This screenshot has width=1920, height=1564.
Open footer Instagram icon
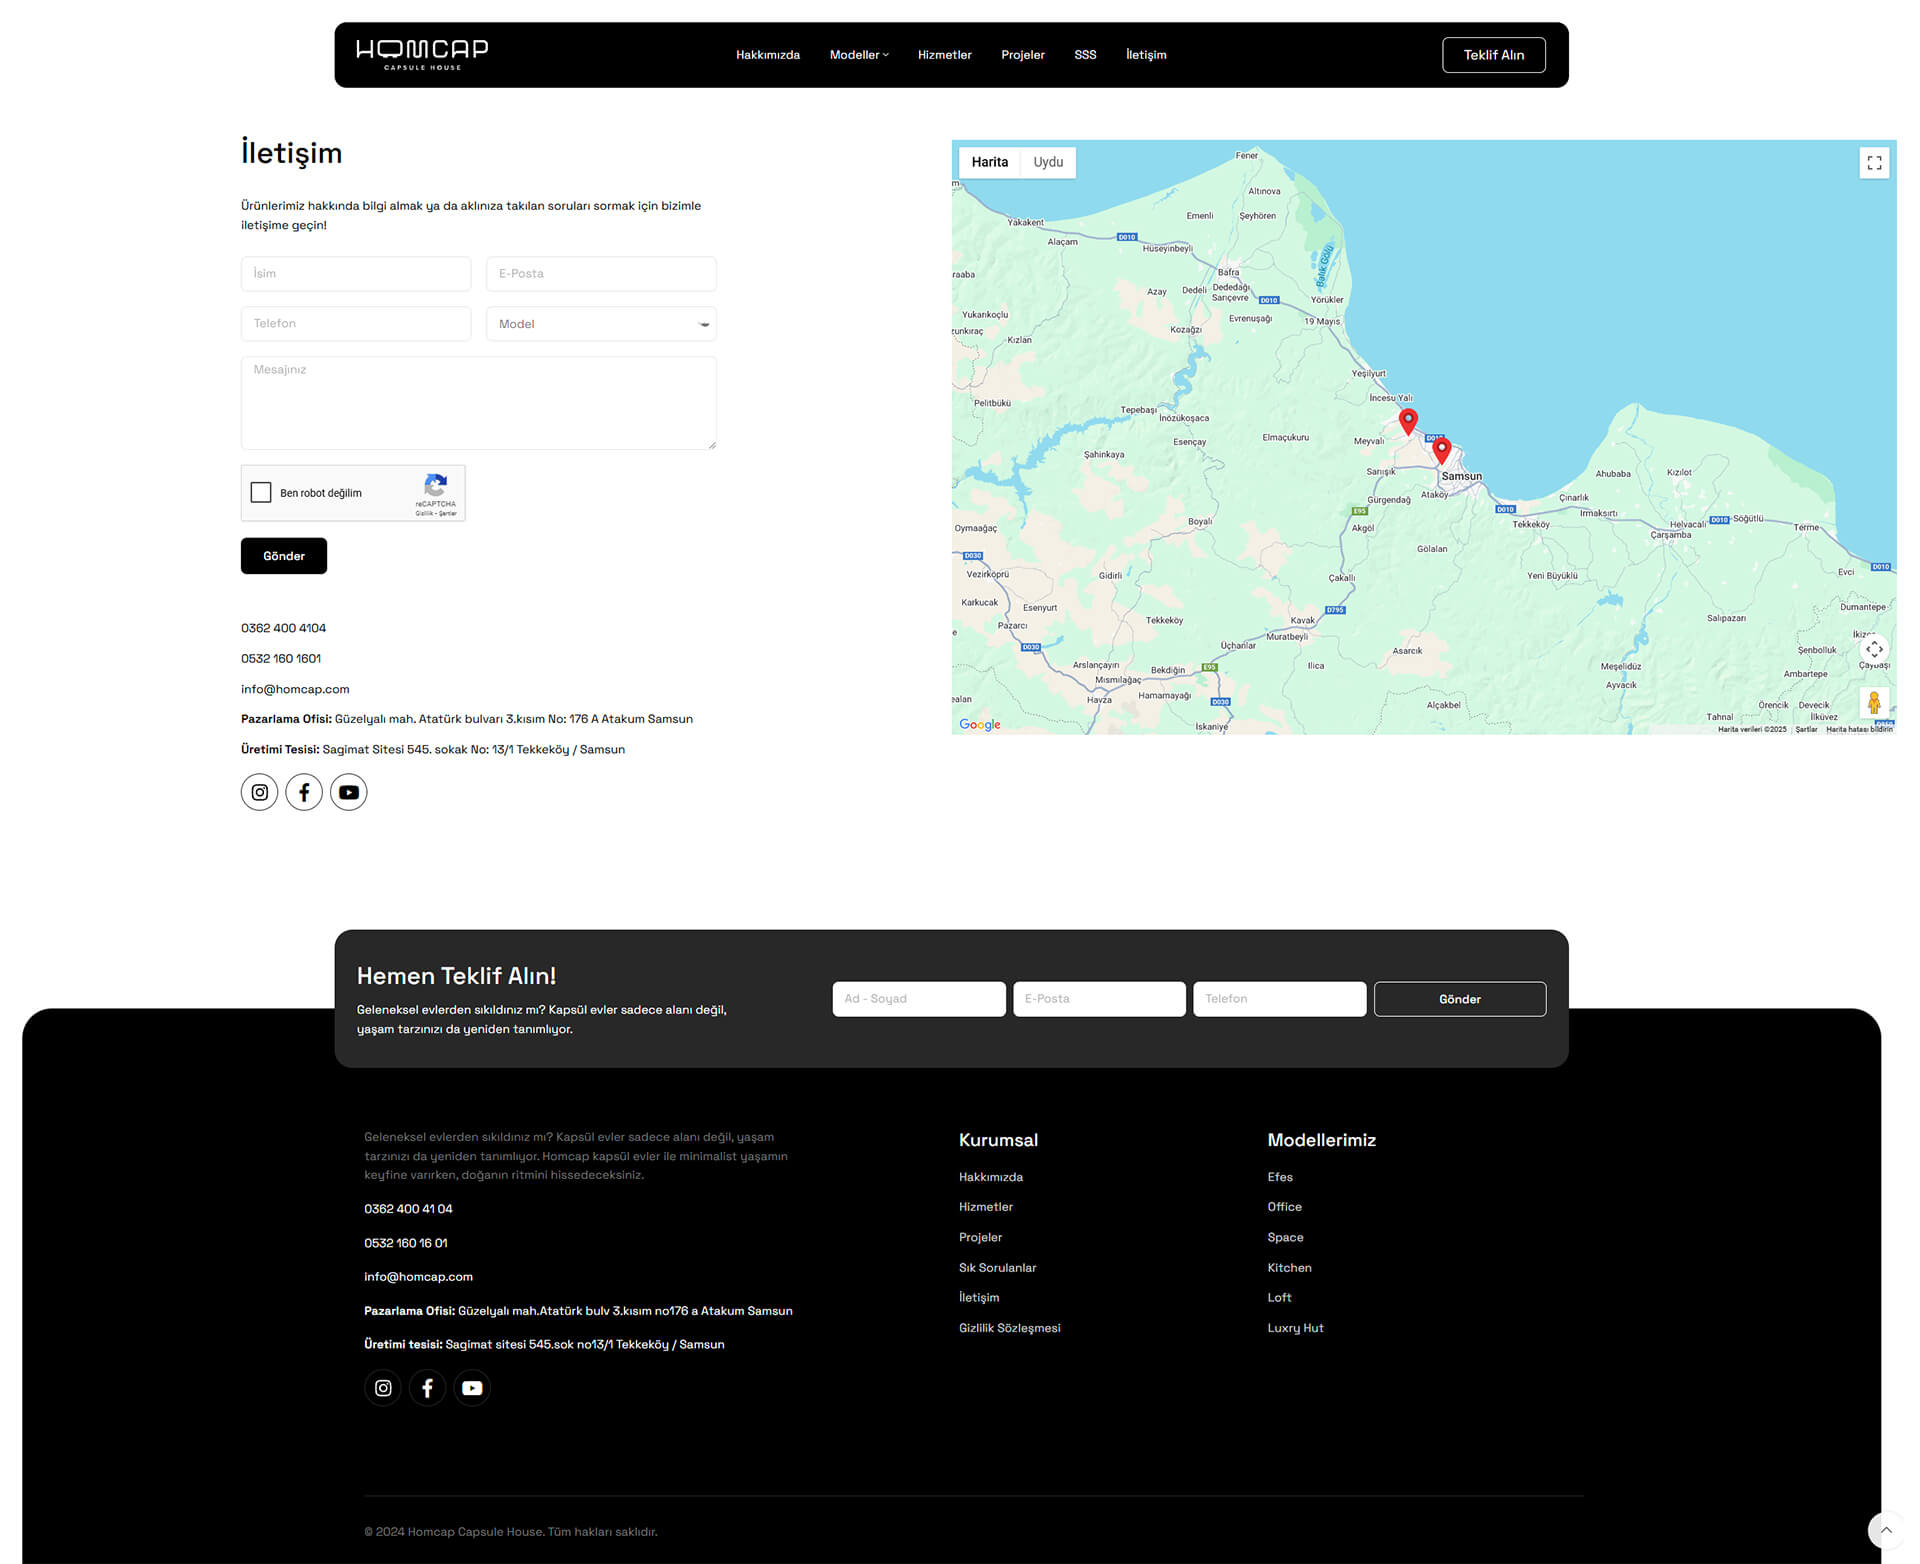pyautogui.click(x=383, y=1388)
